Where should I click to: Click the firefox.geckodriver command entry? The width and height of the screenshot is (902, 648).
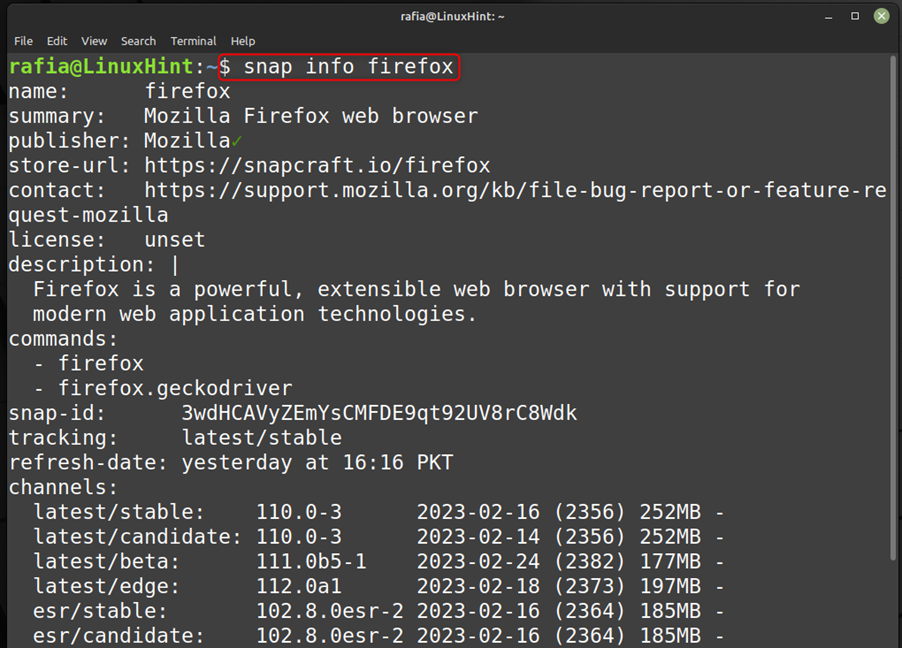click(175, 388)
